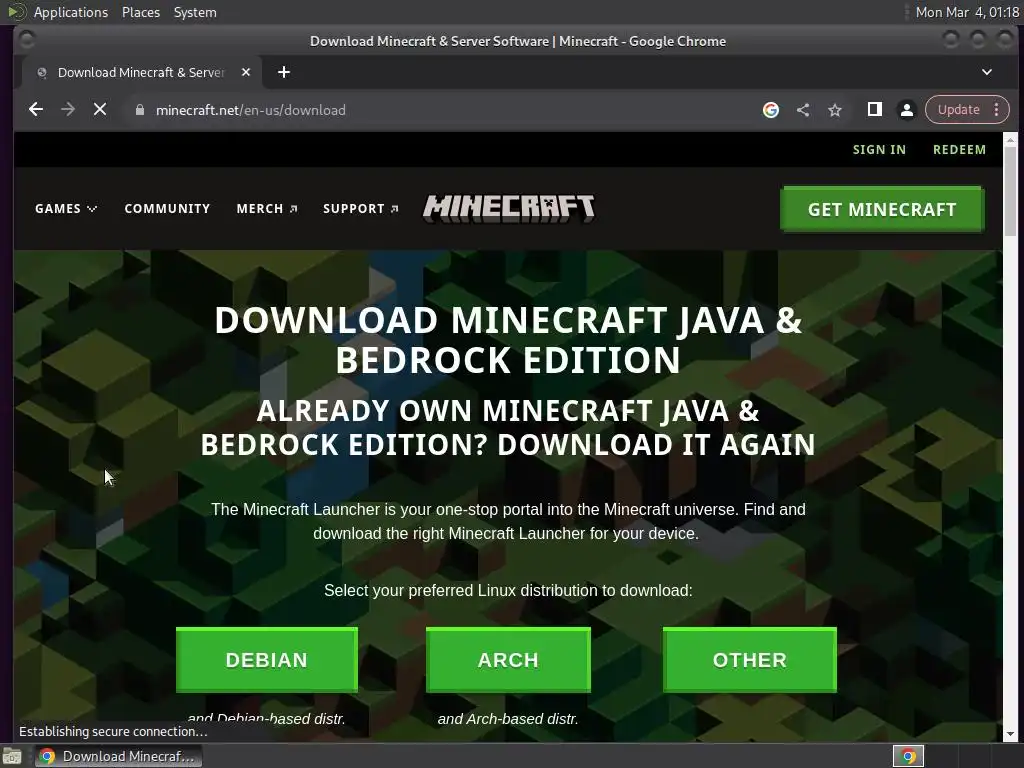Share this page via share icon
Image resolution: width=1024 pixels, height=768 pixels.
(803, 110)
